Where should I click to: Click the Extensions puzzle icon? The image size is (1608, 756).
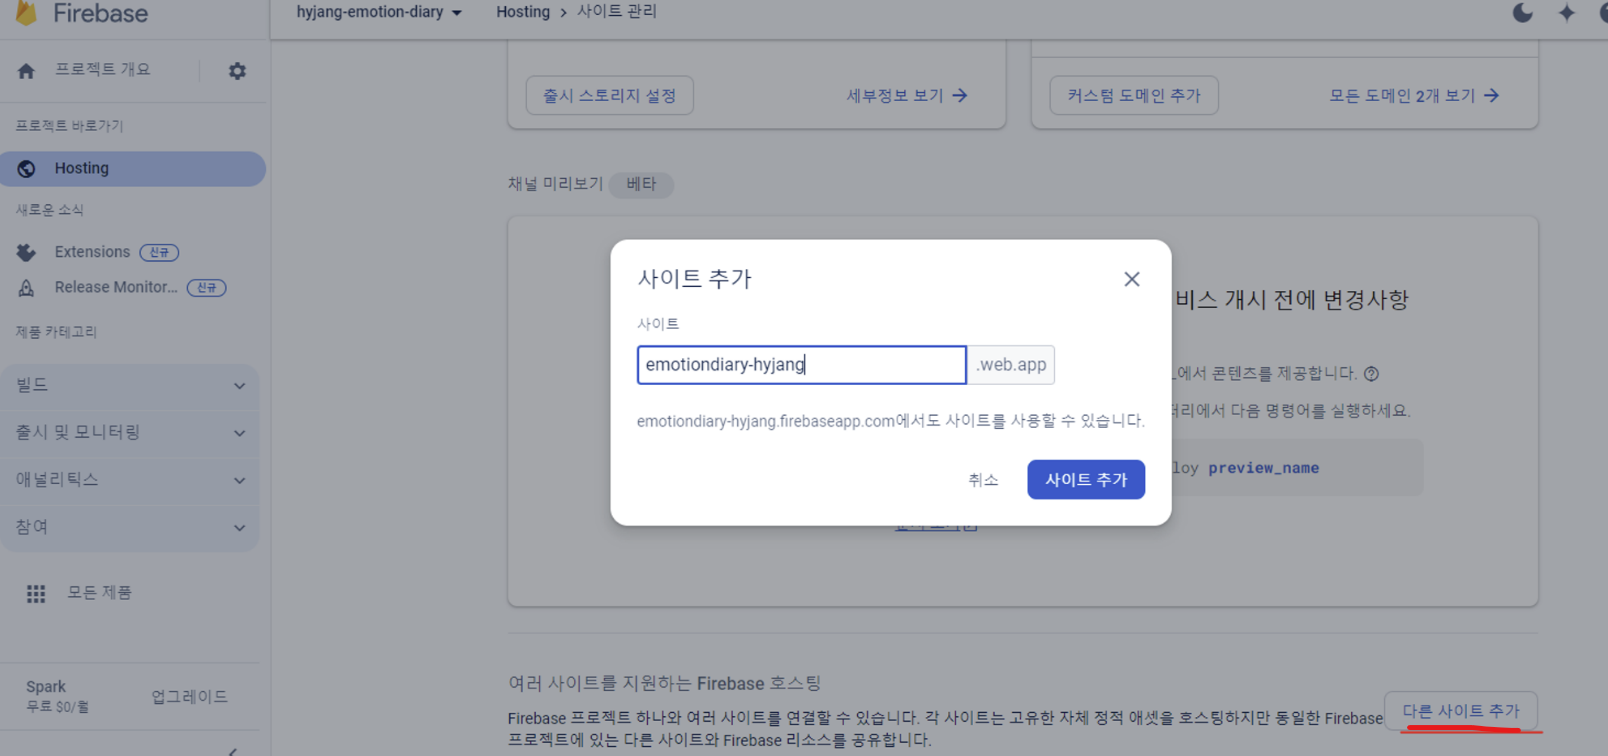pyautogui.click(x=27, y=253)
